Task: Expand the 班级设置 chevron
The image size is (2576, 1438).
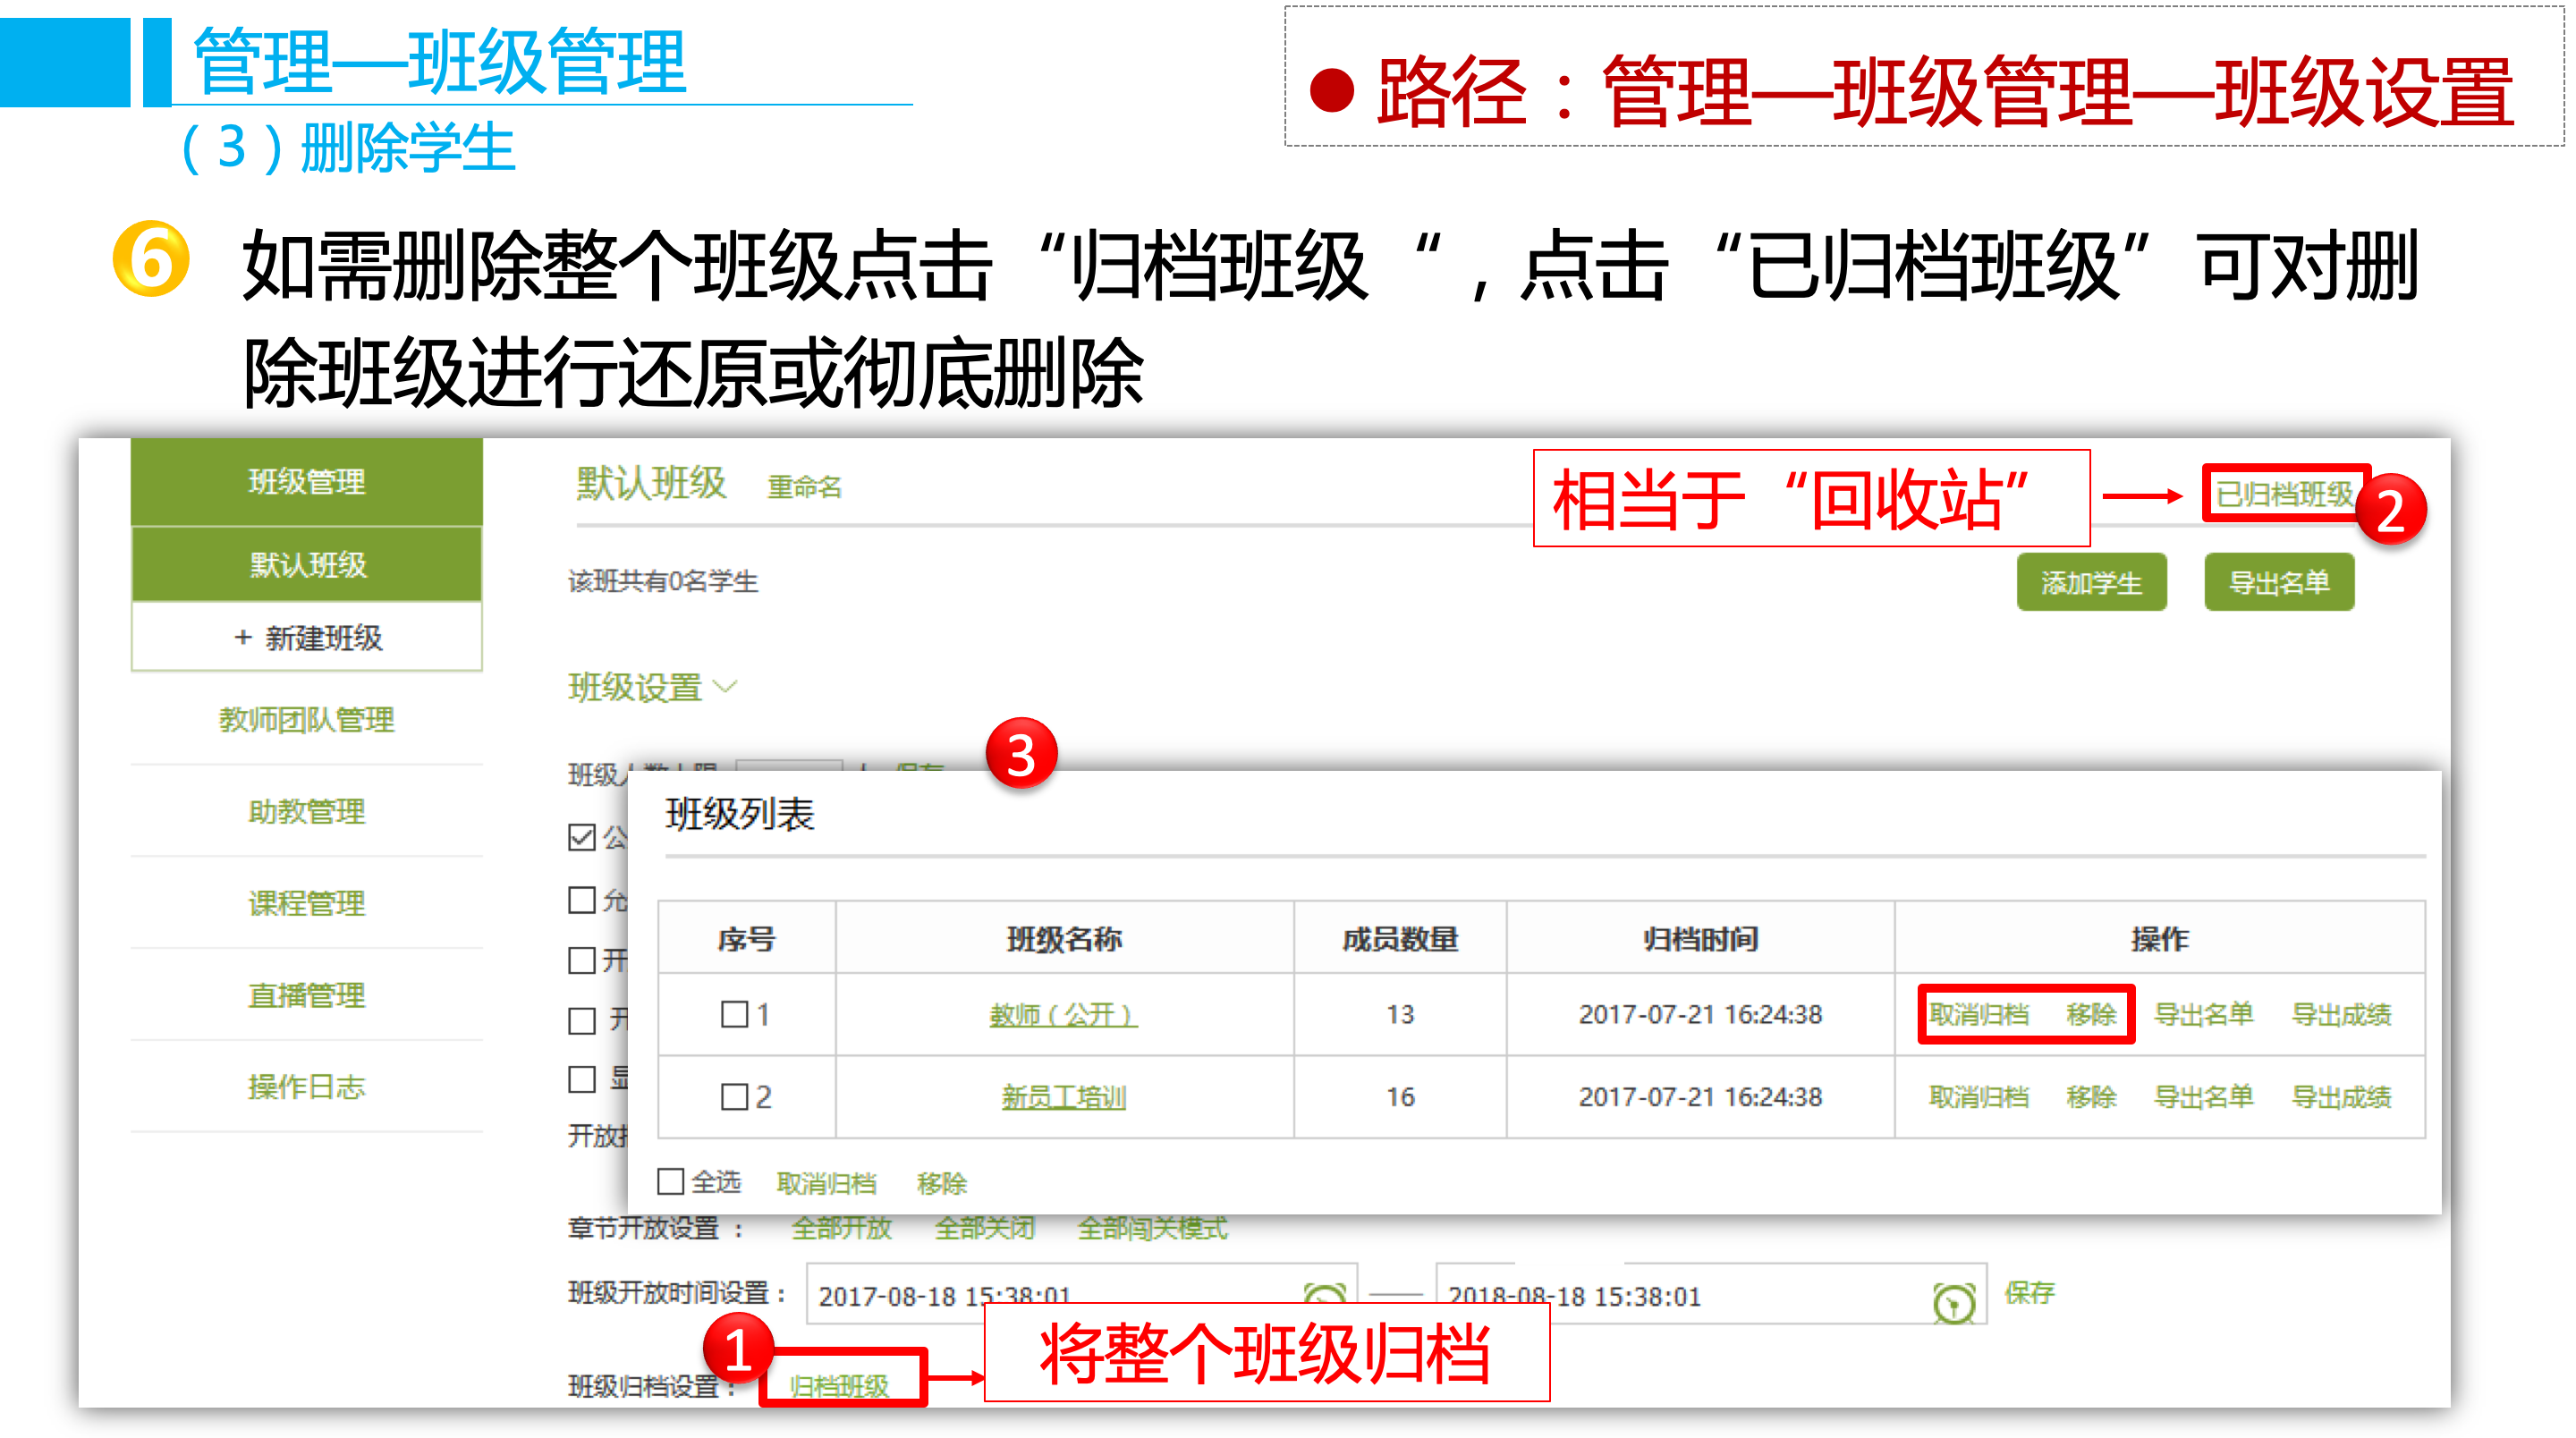Action: click(x=726, y=687)
